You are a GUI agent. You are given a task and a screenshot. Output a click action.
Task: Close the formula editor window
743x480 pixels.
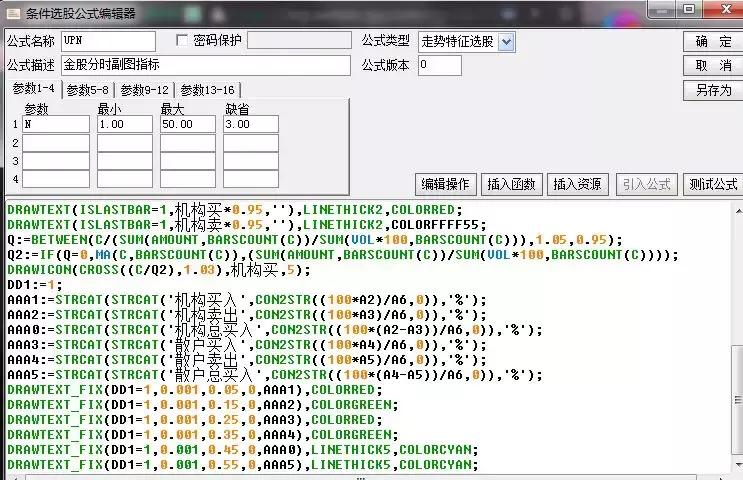tap(724, 9)
